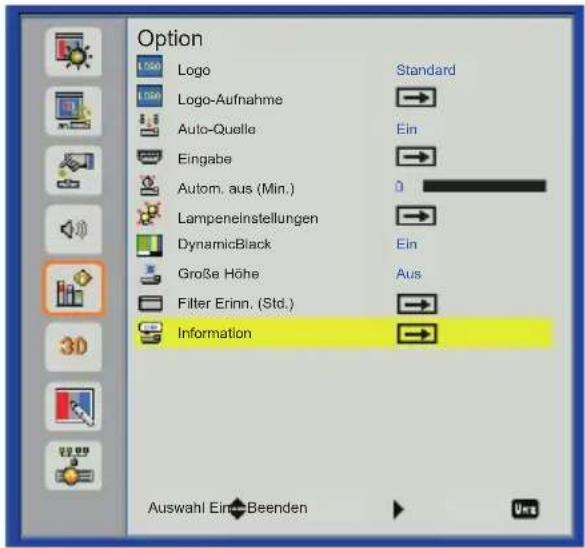
Task: Click the Autom. aus slider bar
Action: tap(484, 186)
